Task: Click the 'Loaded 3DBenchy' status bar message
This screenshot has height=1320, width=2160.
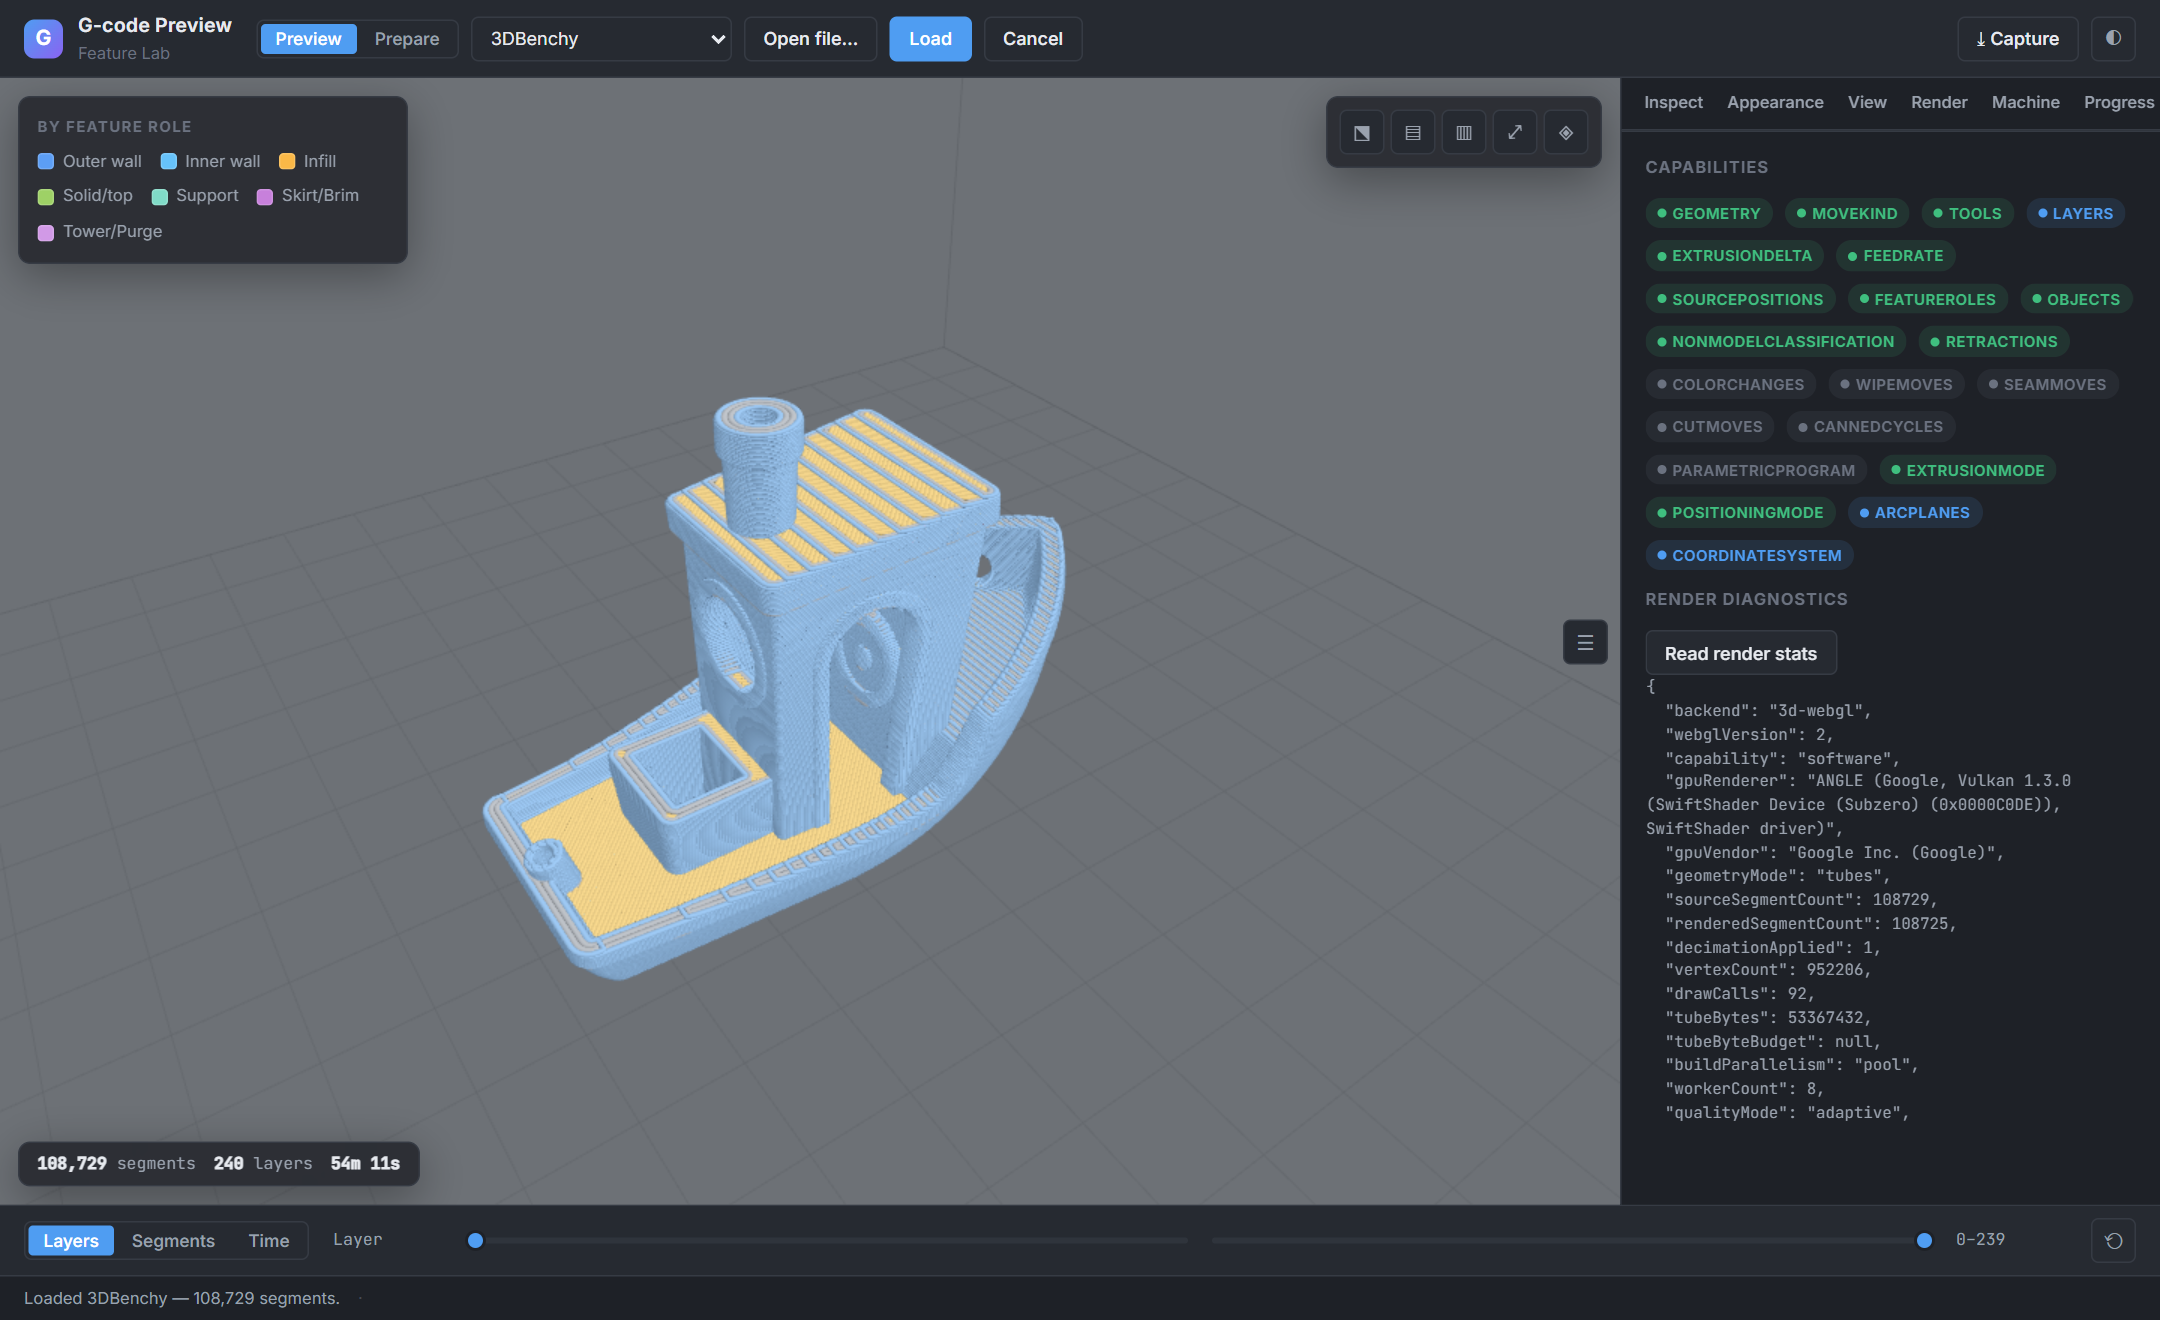Action: click(182, 1298)
